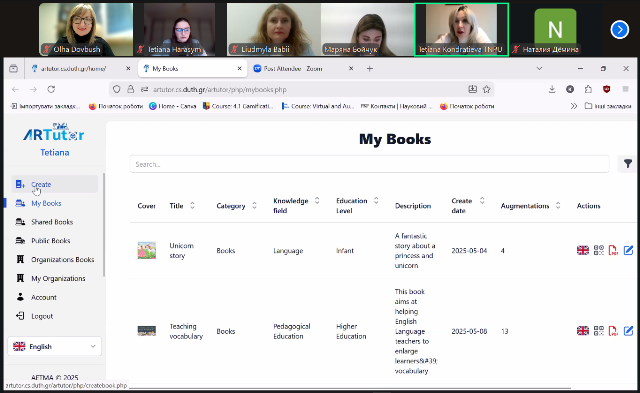Open a new browser tab
Viewport: 640px width, 393px height.
click(370, 69)
